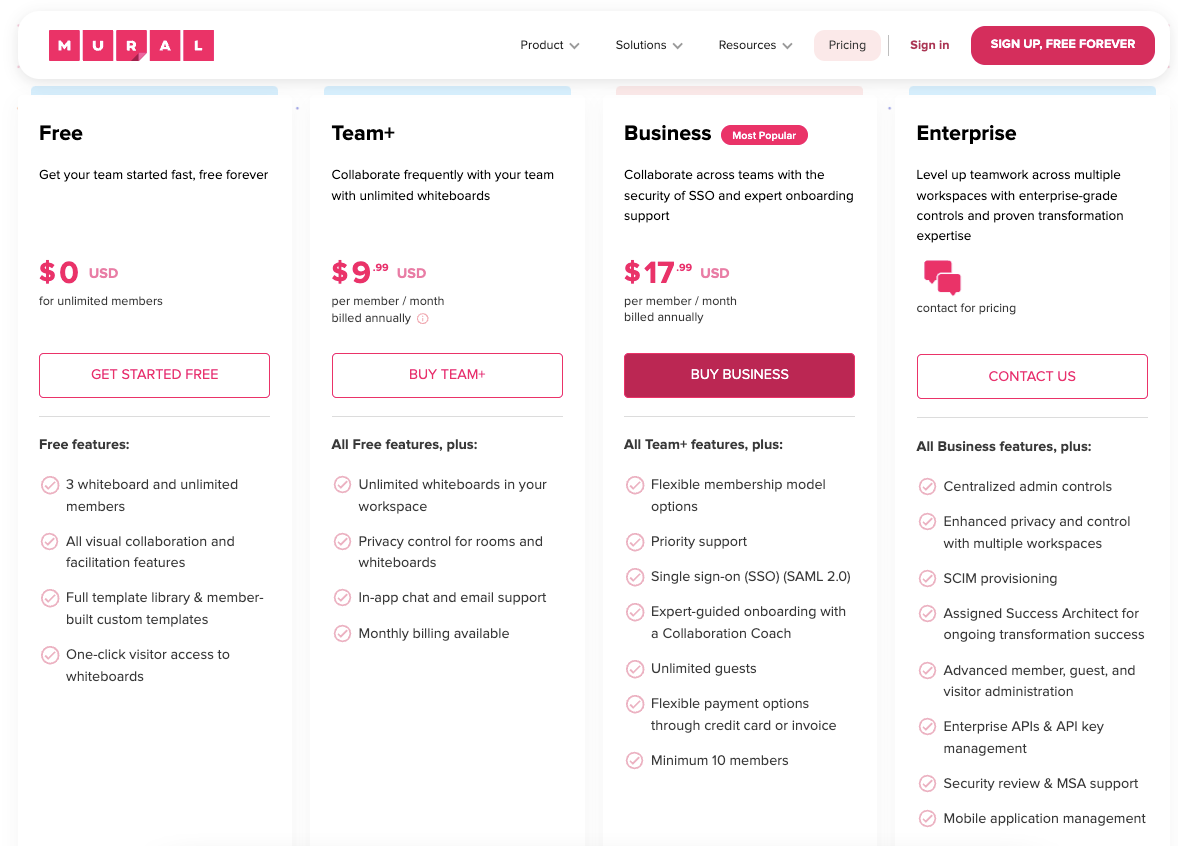The height and width of the screenshot is (846, 1178).
Task: Click check icon beside Priority support
Action: tap(634, 542)
